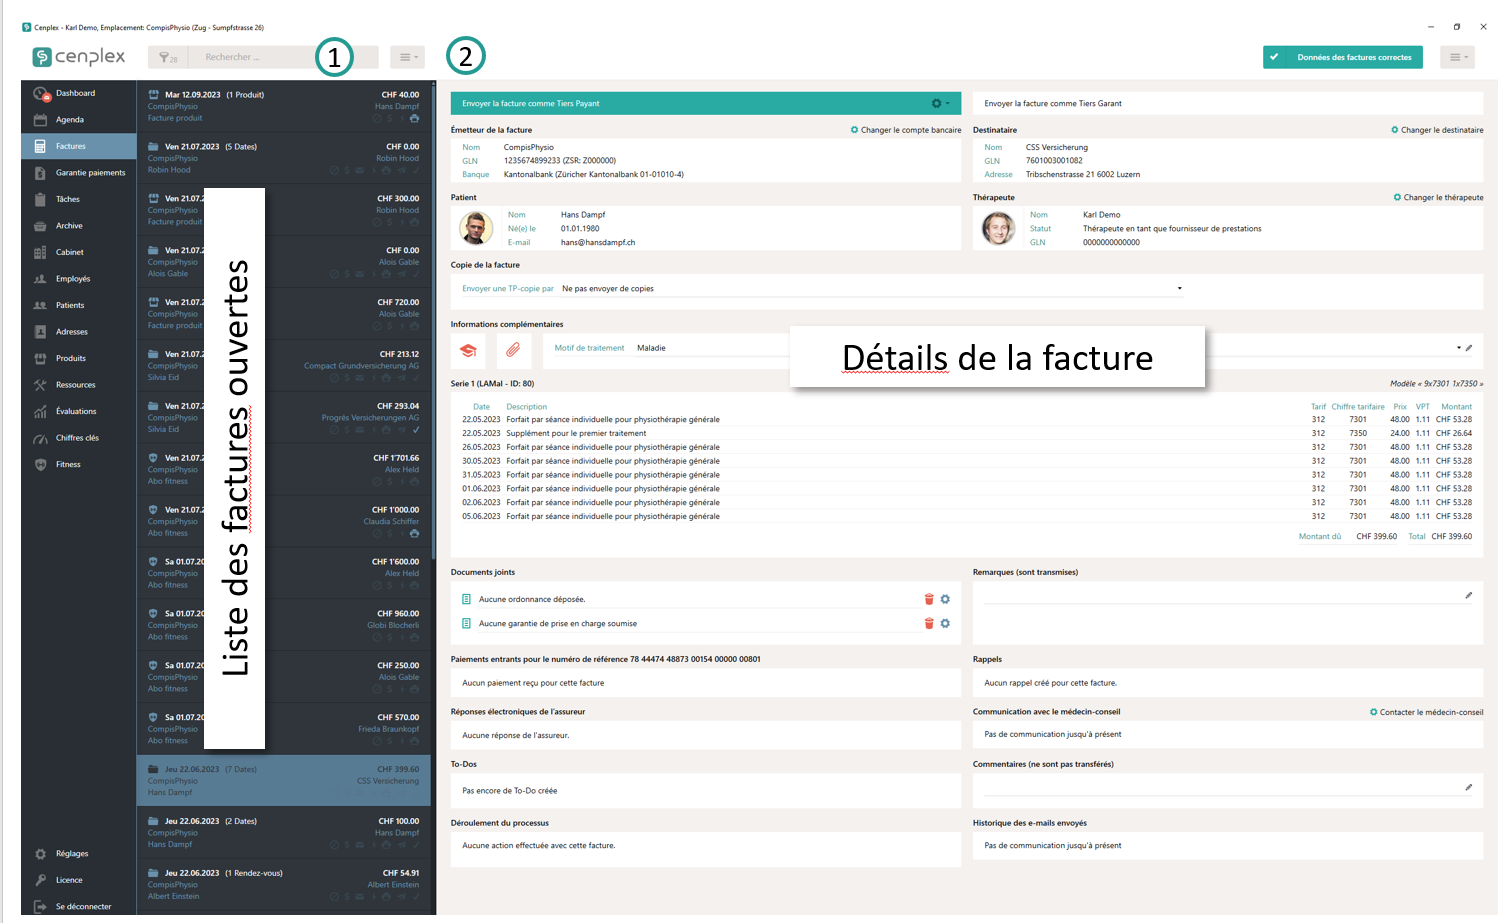Screen dimensions: 1502x923
Task: Click the red paperclip attachment icon
Action: (512, 350)
